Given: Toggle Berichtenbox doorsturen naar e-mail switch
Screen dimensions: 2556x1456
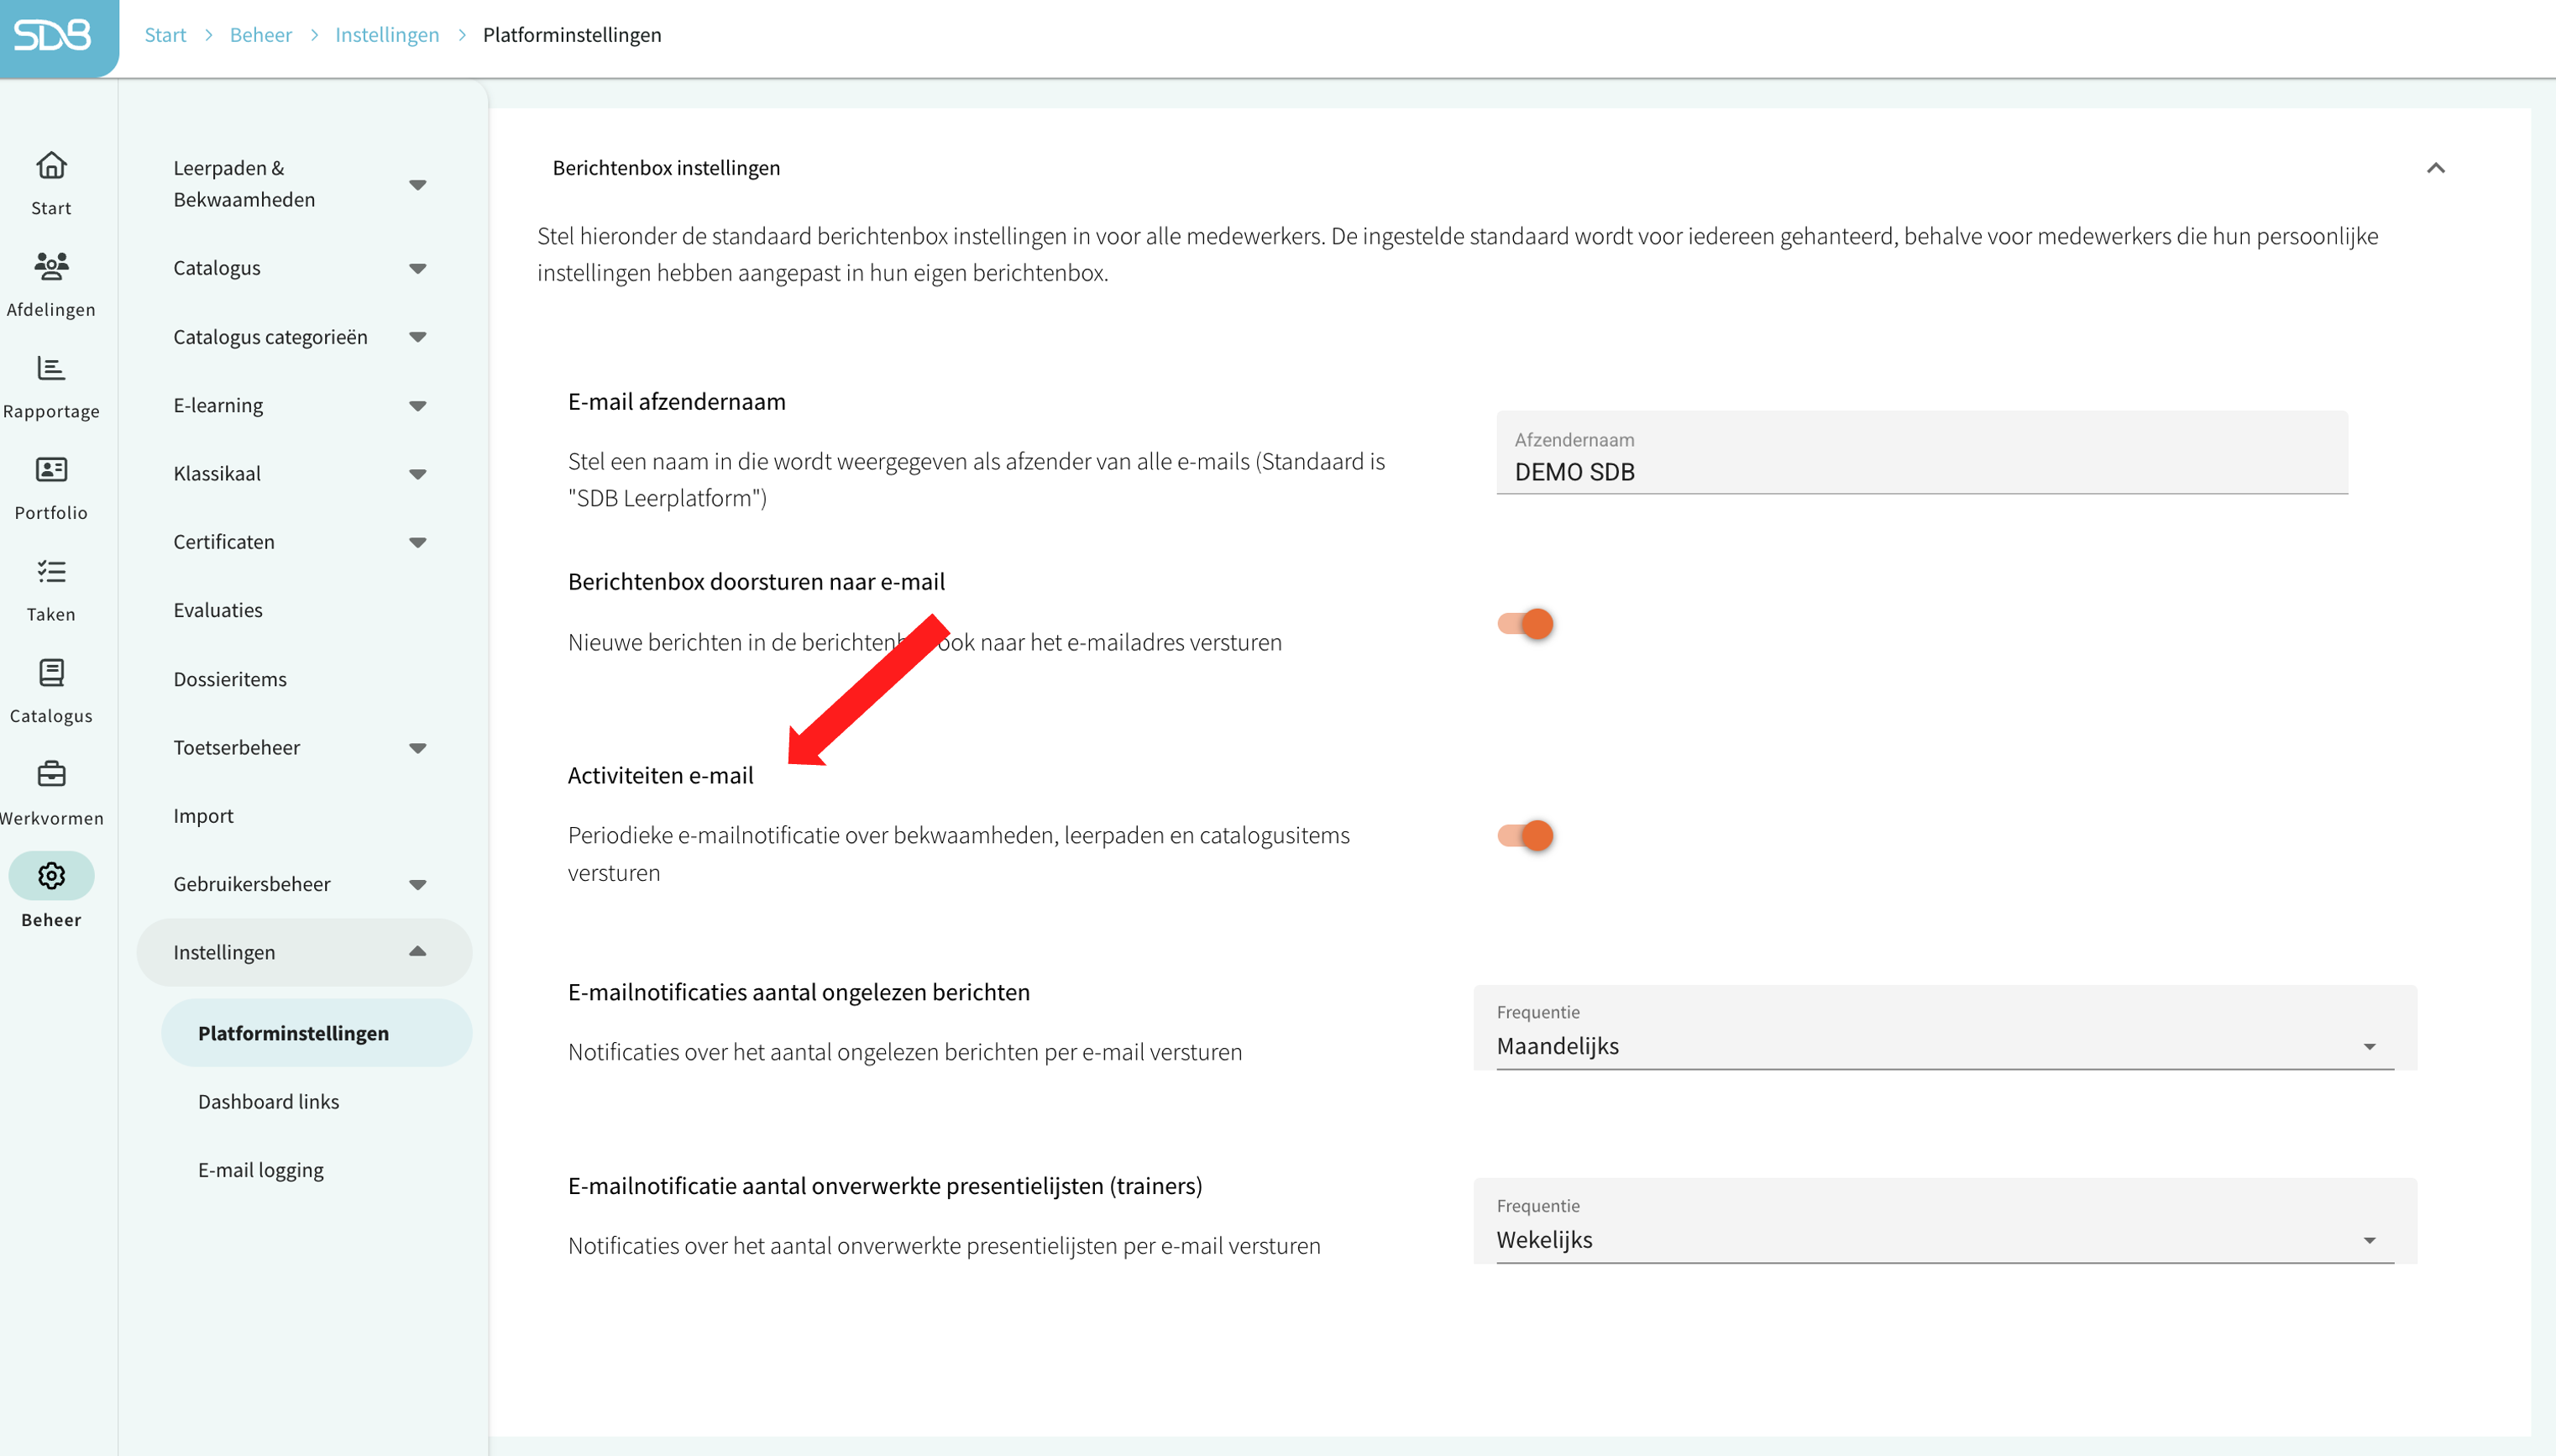Looking at the screenshot, I should pyautogui.click(x=1525, y=624).
